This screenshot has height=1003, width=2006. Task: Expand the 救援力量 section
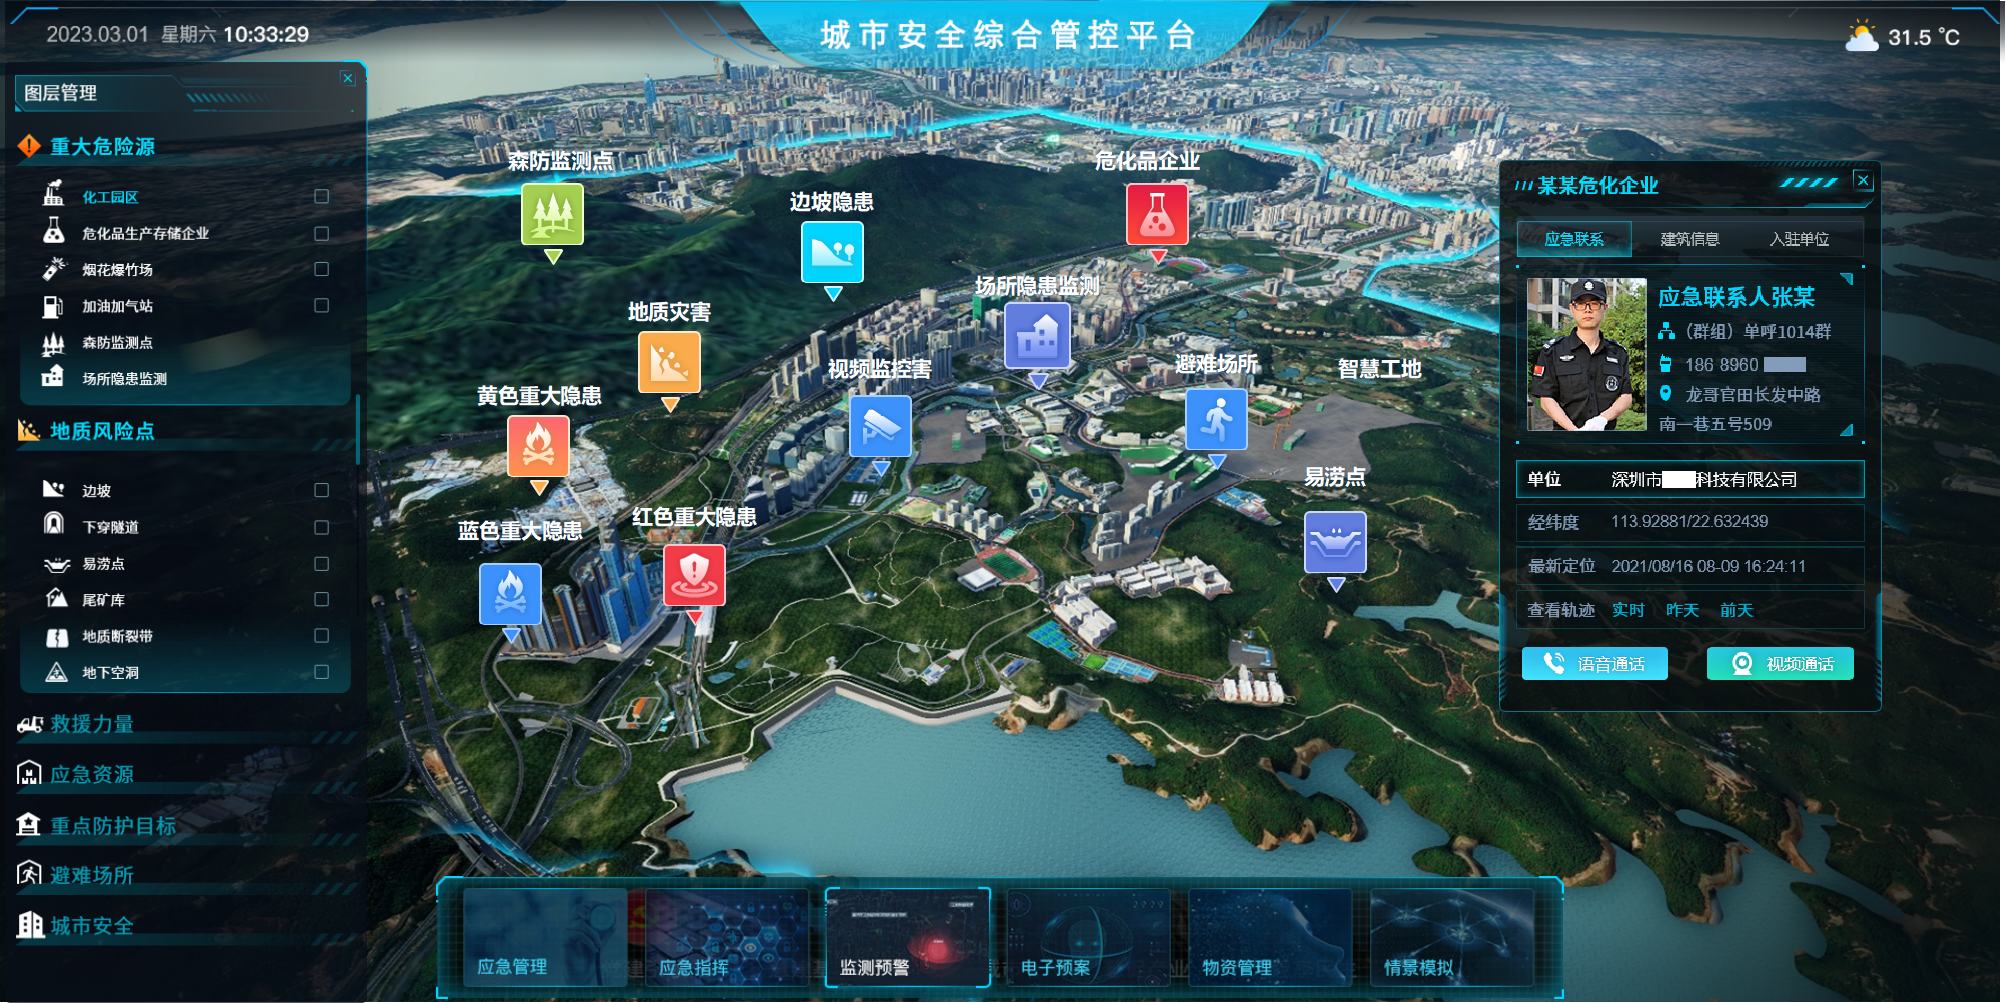coord(92,724)
